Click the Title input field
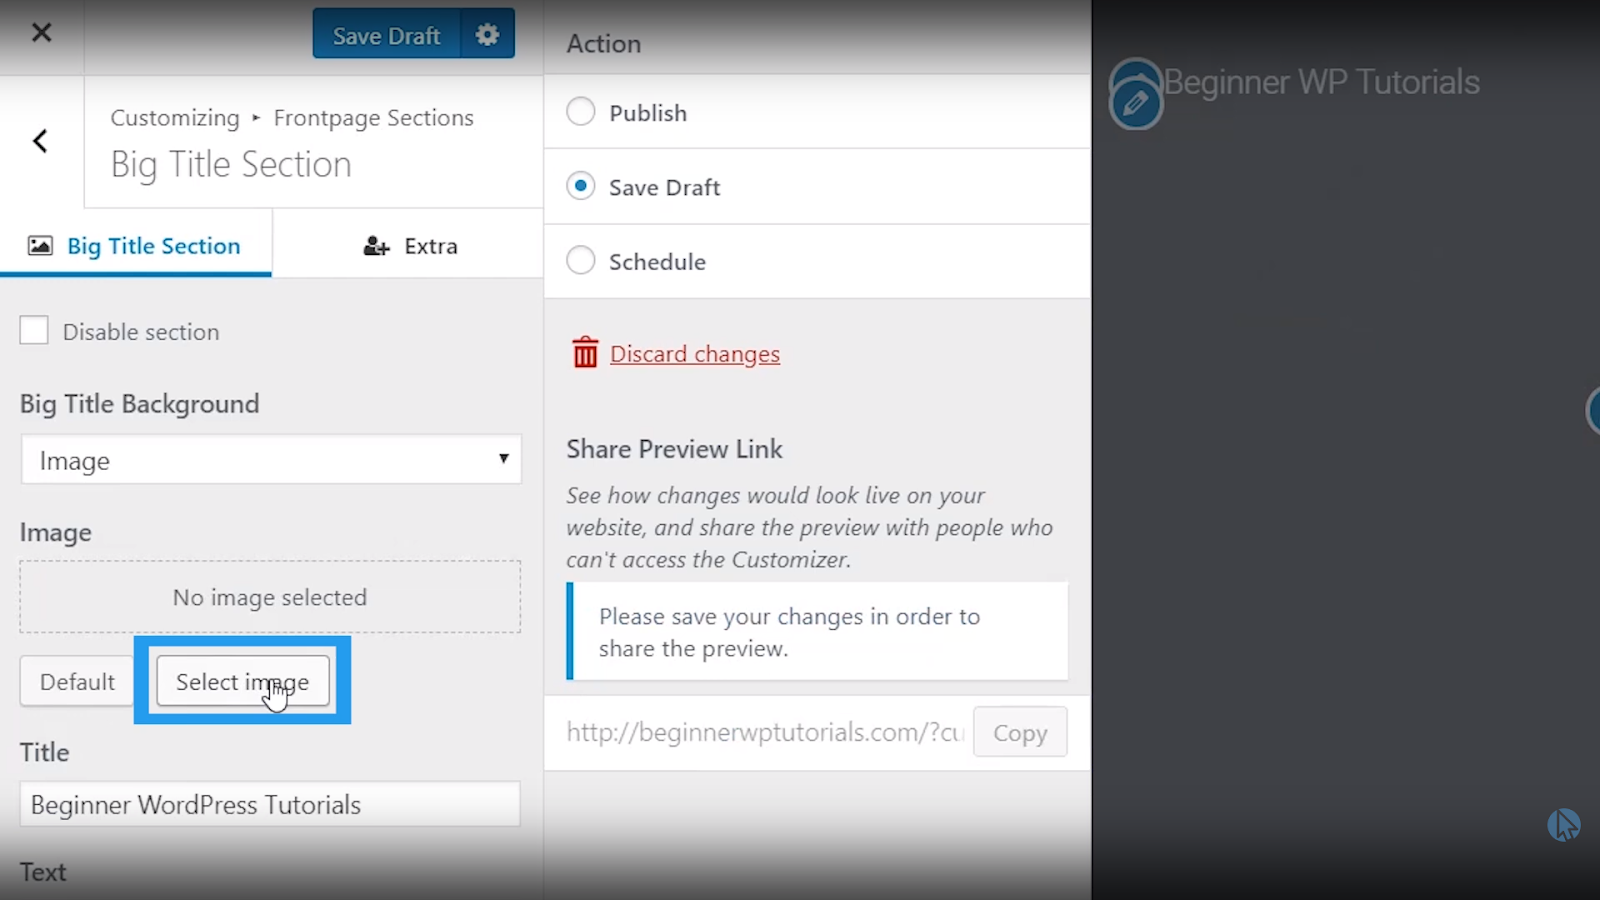1600x900 pixels. [270, 805]
